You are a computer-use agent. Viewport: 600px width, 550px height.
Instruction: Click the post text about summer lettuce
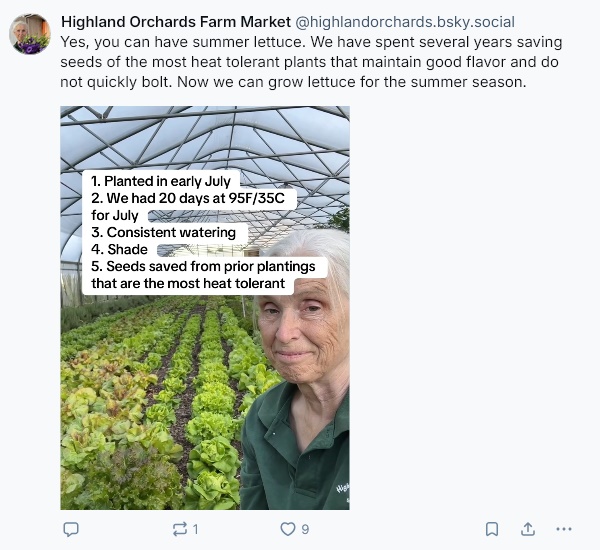point(310,62)
